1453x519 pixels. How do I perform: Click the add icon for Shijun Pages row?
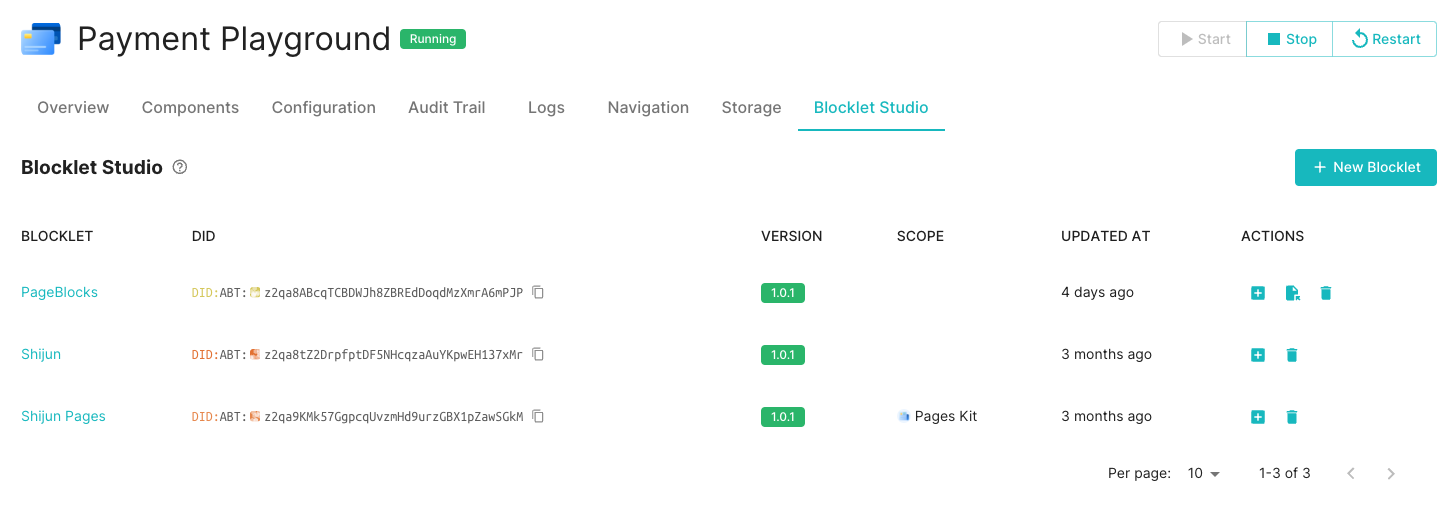(1258, 417)
